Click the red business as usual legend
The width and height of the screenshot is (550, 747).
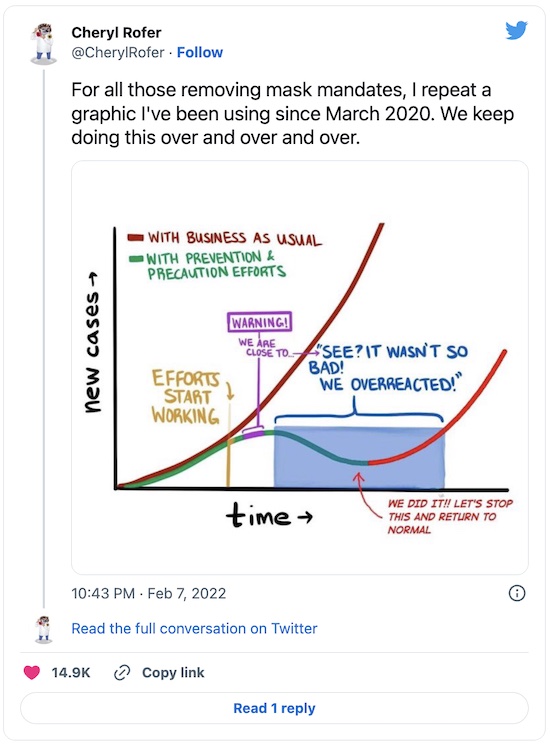click(x=225, y=238)
